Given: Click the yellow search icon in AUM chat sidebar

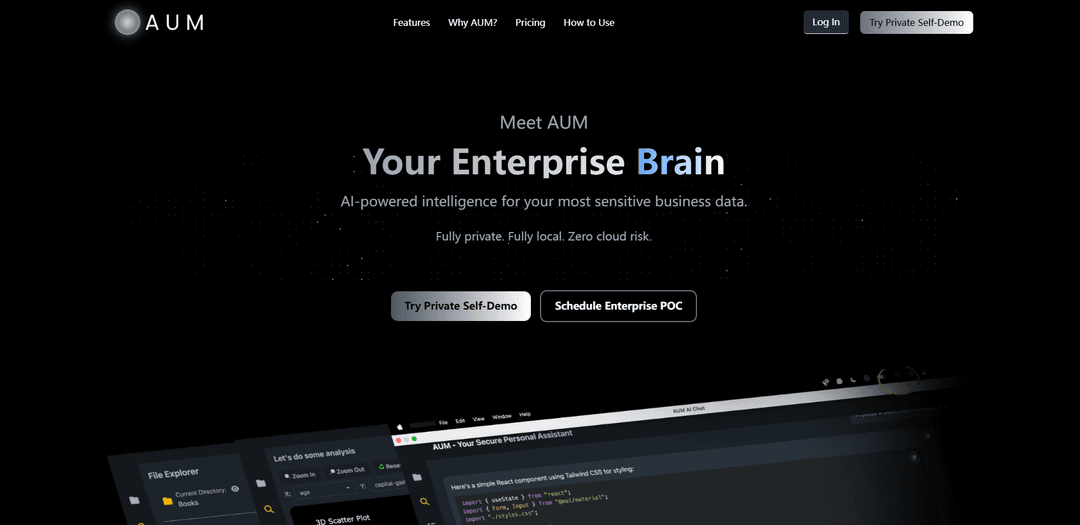Looking at the screenshot, I should tap(426, 502).
